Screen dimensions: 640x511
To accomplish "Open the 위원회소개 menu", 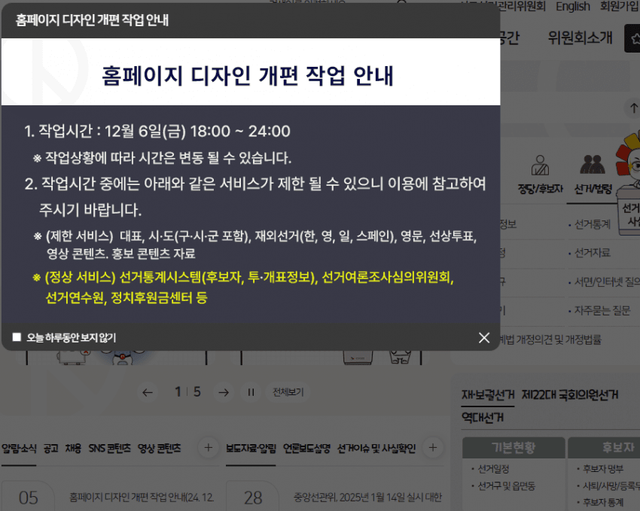I will pos(580,38).
